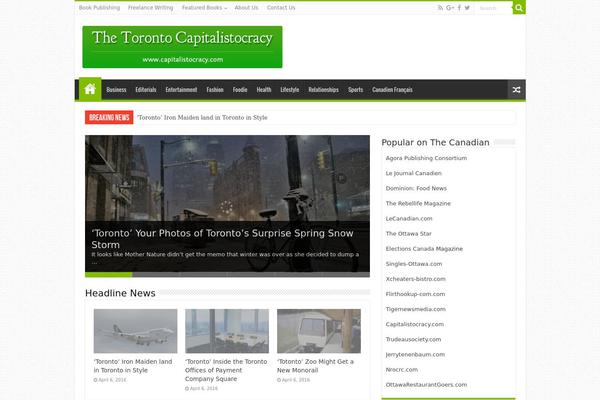Open Jerrytenenbaum.com sidebar link
This screenshot has height=400, width=600.
pos(415,354)
